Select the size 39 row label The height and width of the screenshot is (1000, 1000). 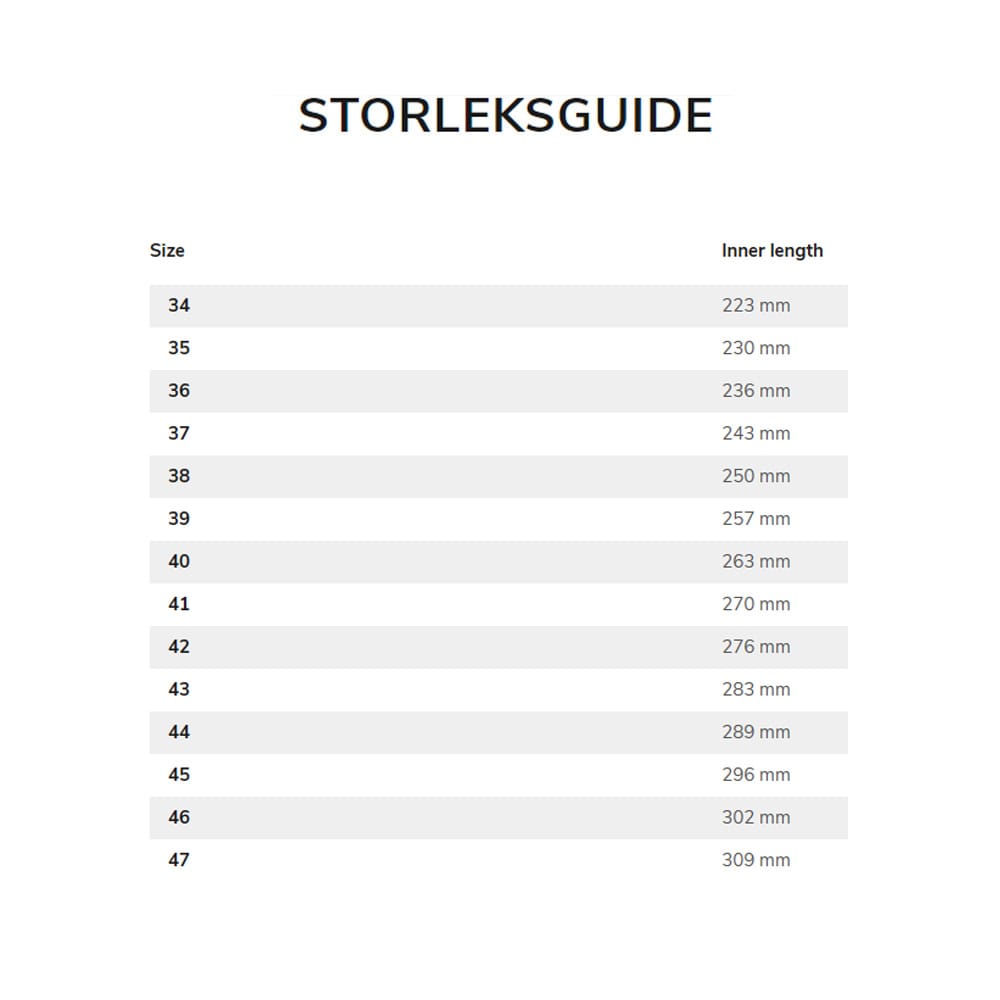click(x=179, y=519)
